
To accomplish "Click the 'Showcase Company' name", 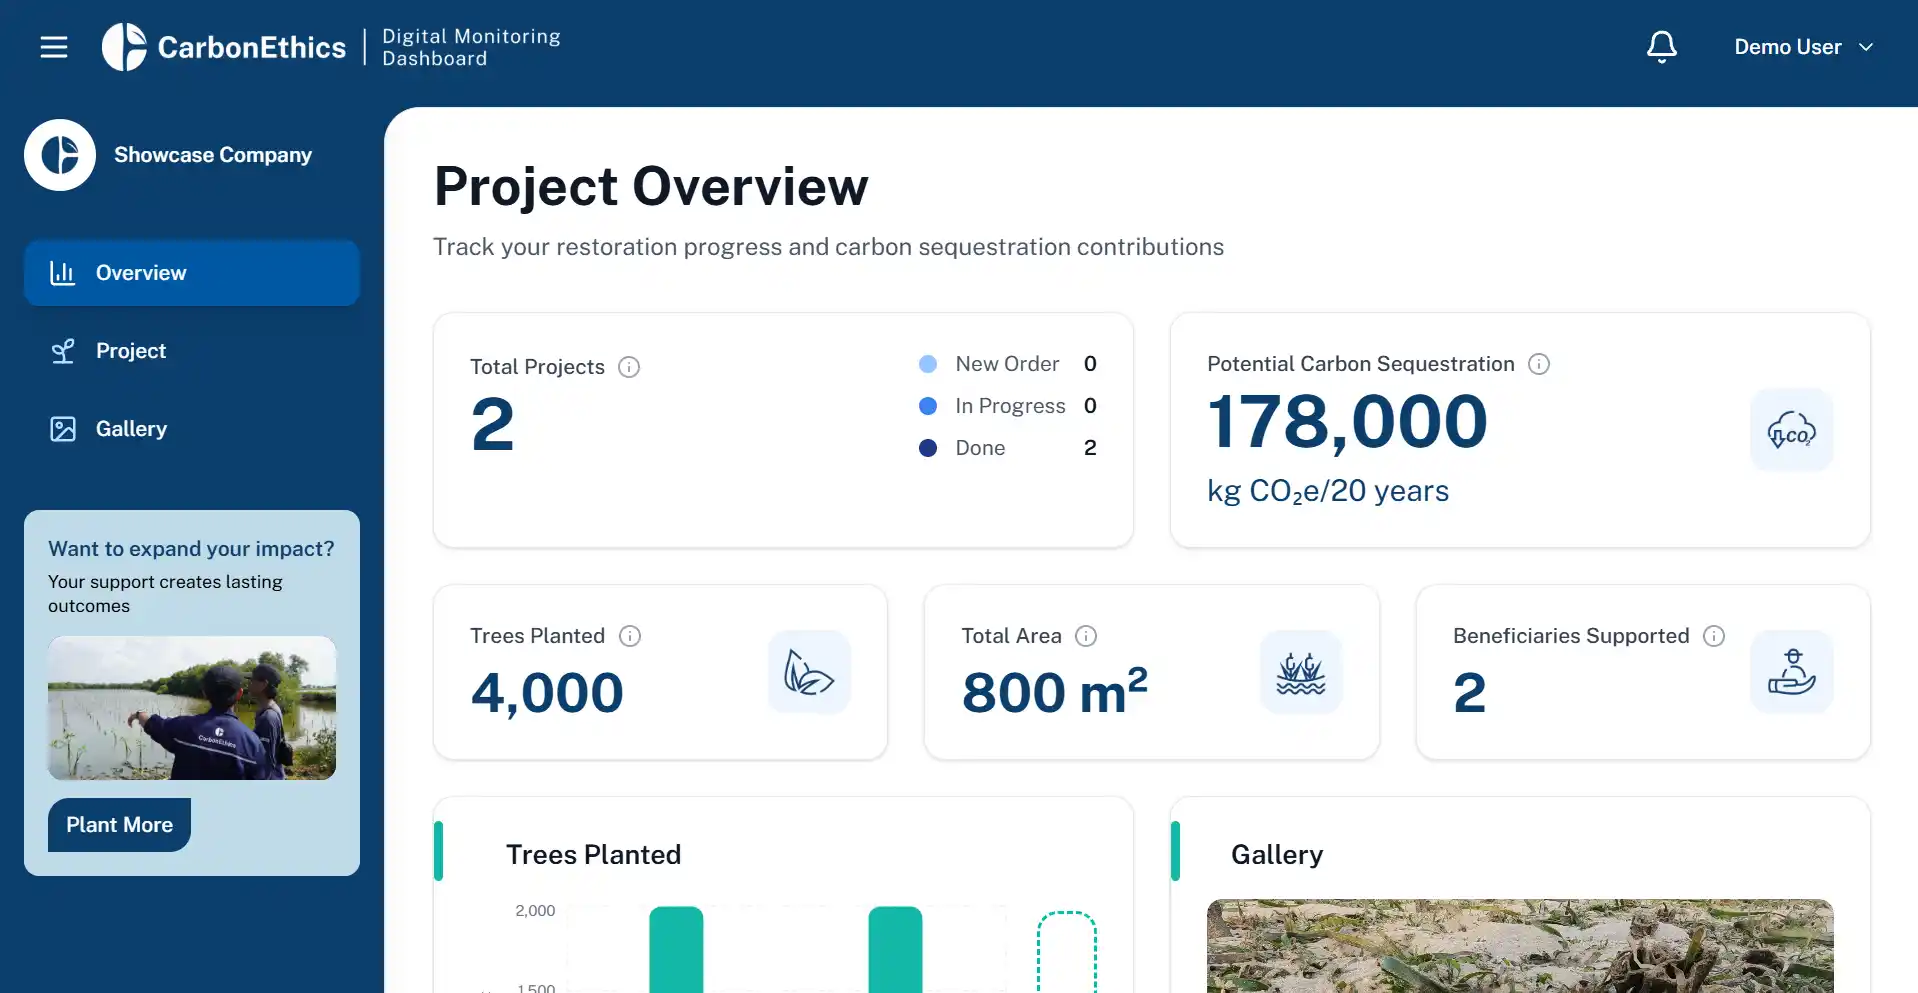I will 213,155.
